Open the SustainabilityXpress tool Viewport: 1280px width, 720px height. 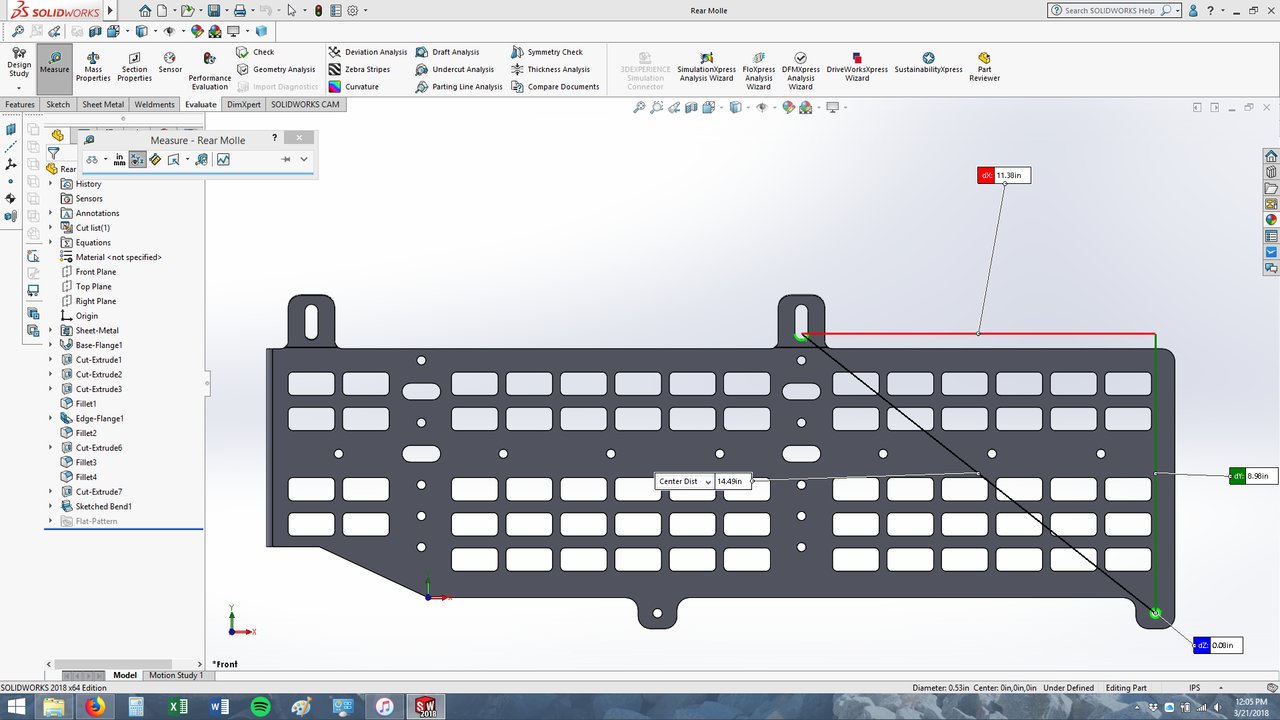point(928,64)
